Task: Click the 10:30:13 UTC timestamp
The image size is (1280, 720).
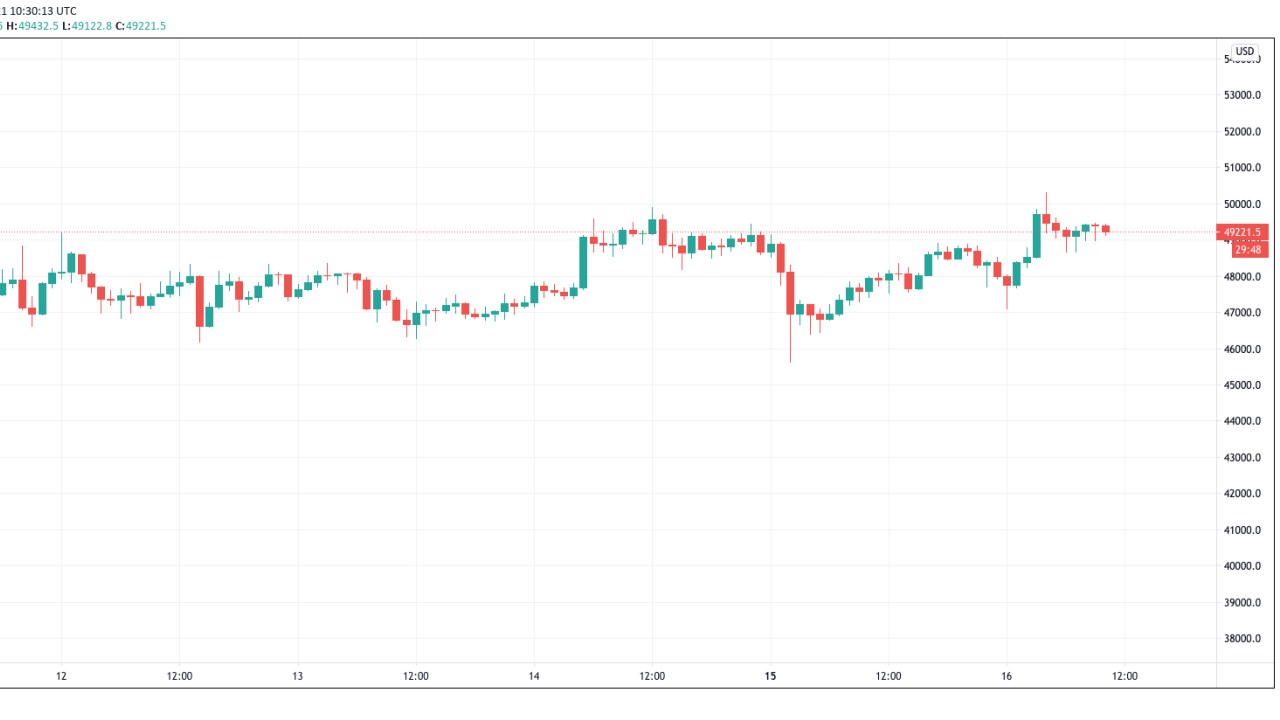Action: click(x=42, y=11)
